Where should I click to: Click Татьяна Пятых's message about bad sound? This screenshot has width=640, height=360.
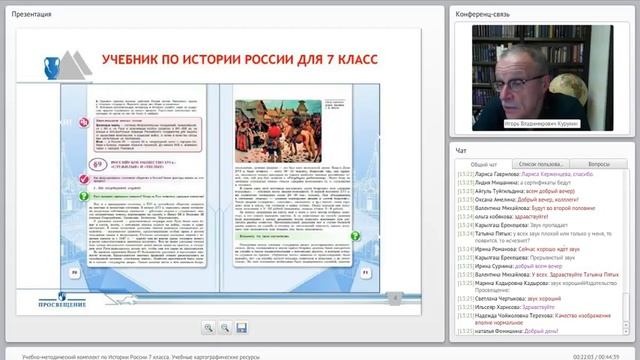(x=535, y=237)
